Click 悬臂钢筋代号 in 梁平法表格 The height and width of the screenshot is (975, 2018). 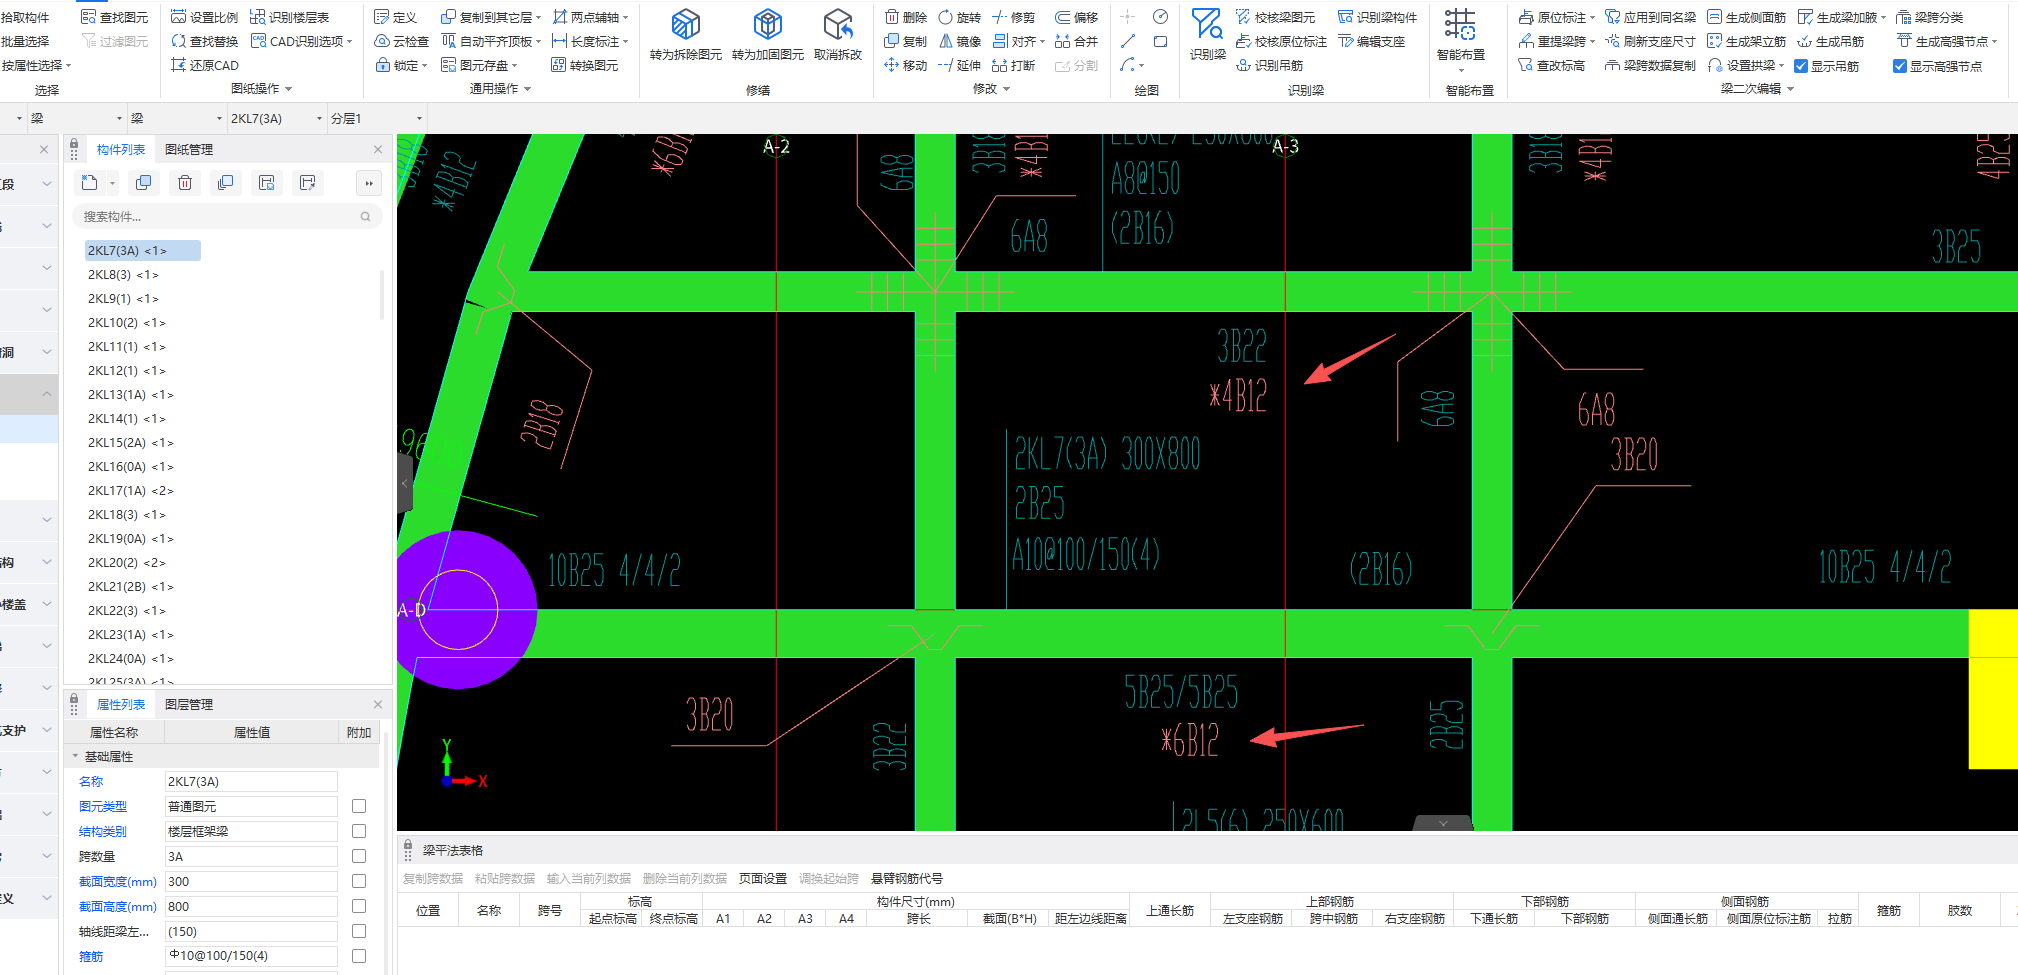(907, 878)
